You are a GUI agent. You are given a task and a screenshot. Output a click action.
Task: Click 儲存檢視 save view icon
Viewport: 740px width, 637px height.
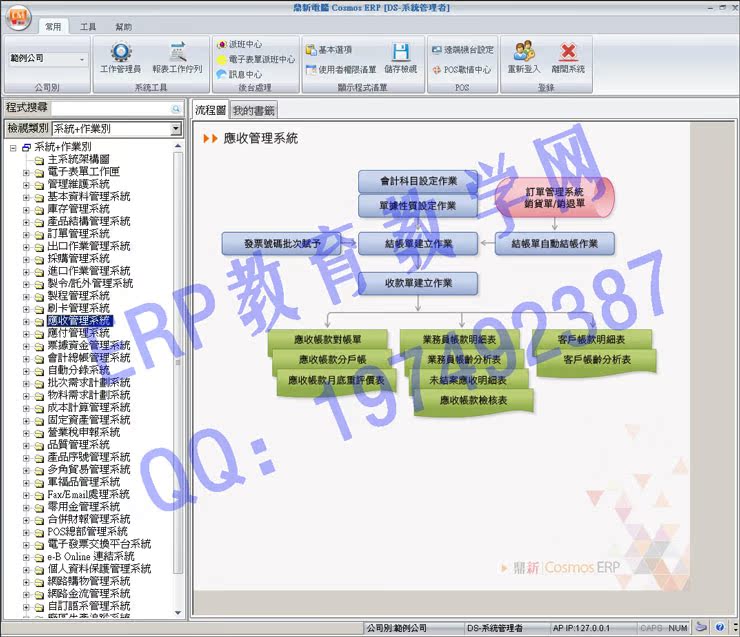pyautogui.click(x=401, y=59)
